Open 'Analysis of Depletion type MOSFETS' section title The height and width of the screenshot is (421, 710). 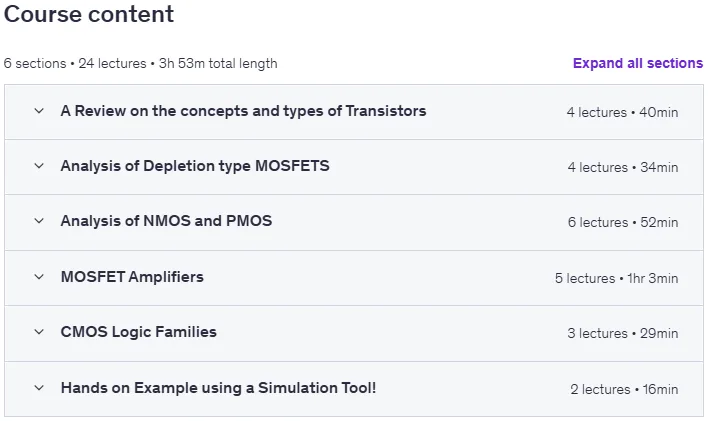pos(195,166)
